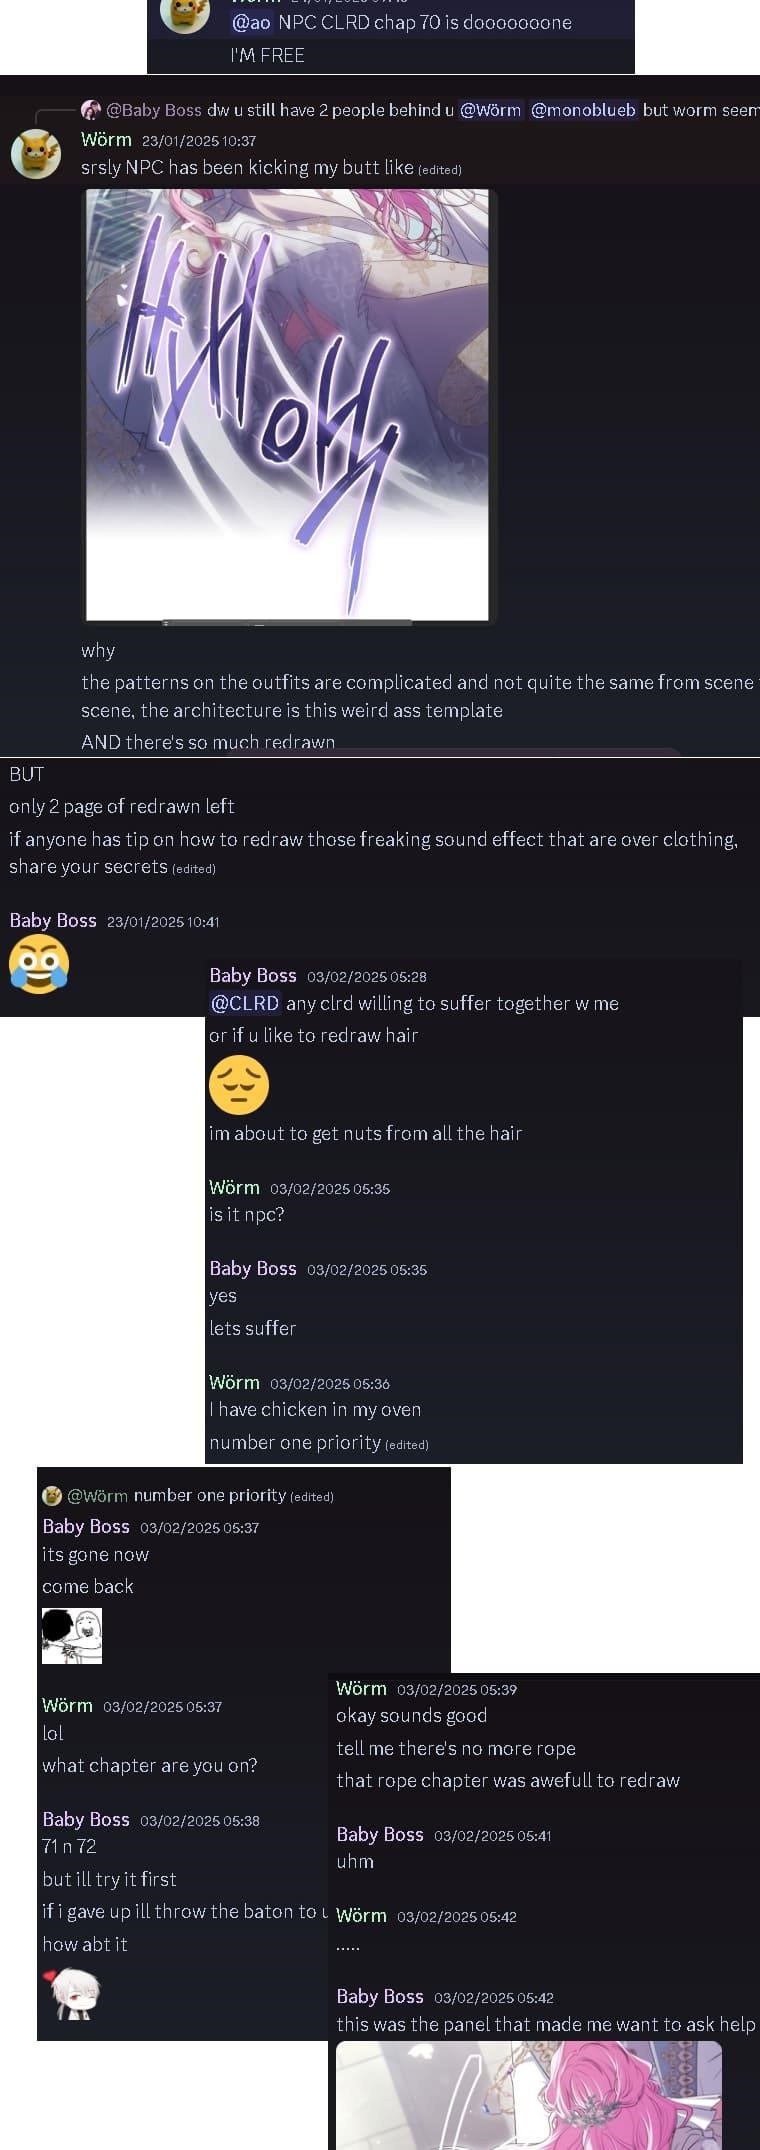Screen dimensions: 760x2150
Task: Open the pink-haired panel image at the bottom
Action: point(528,2095)
